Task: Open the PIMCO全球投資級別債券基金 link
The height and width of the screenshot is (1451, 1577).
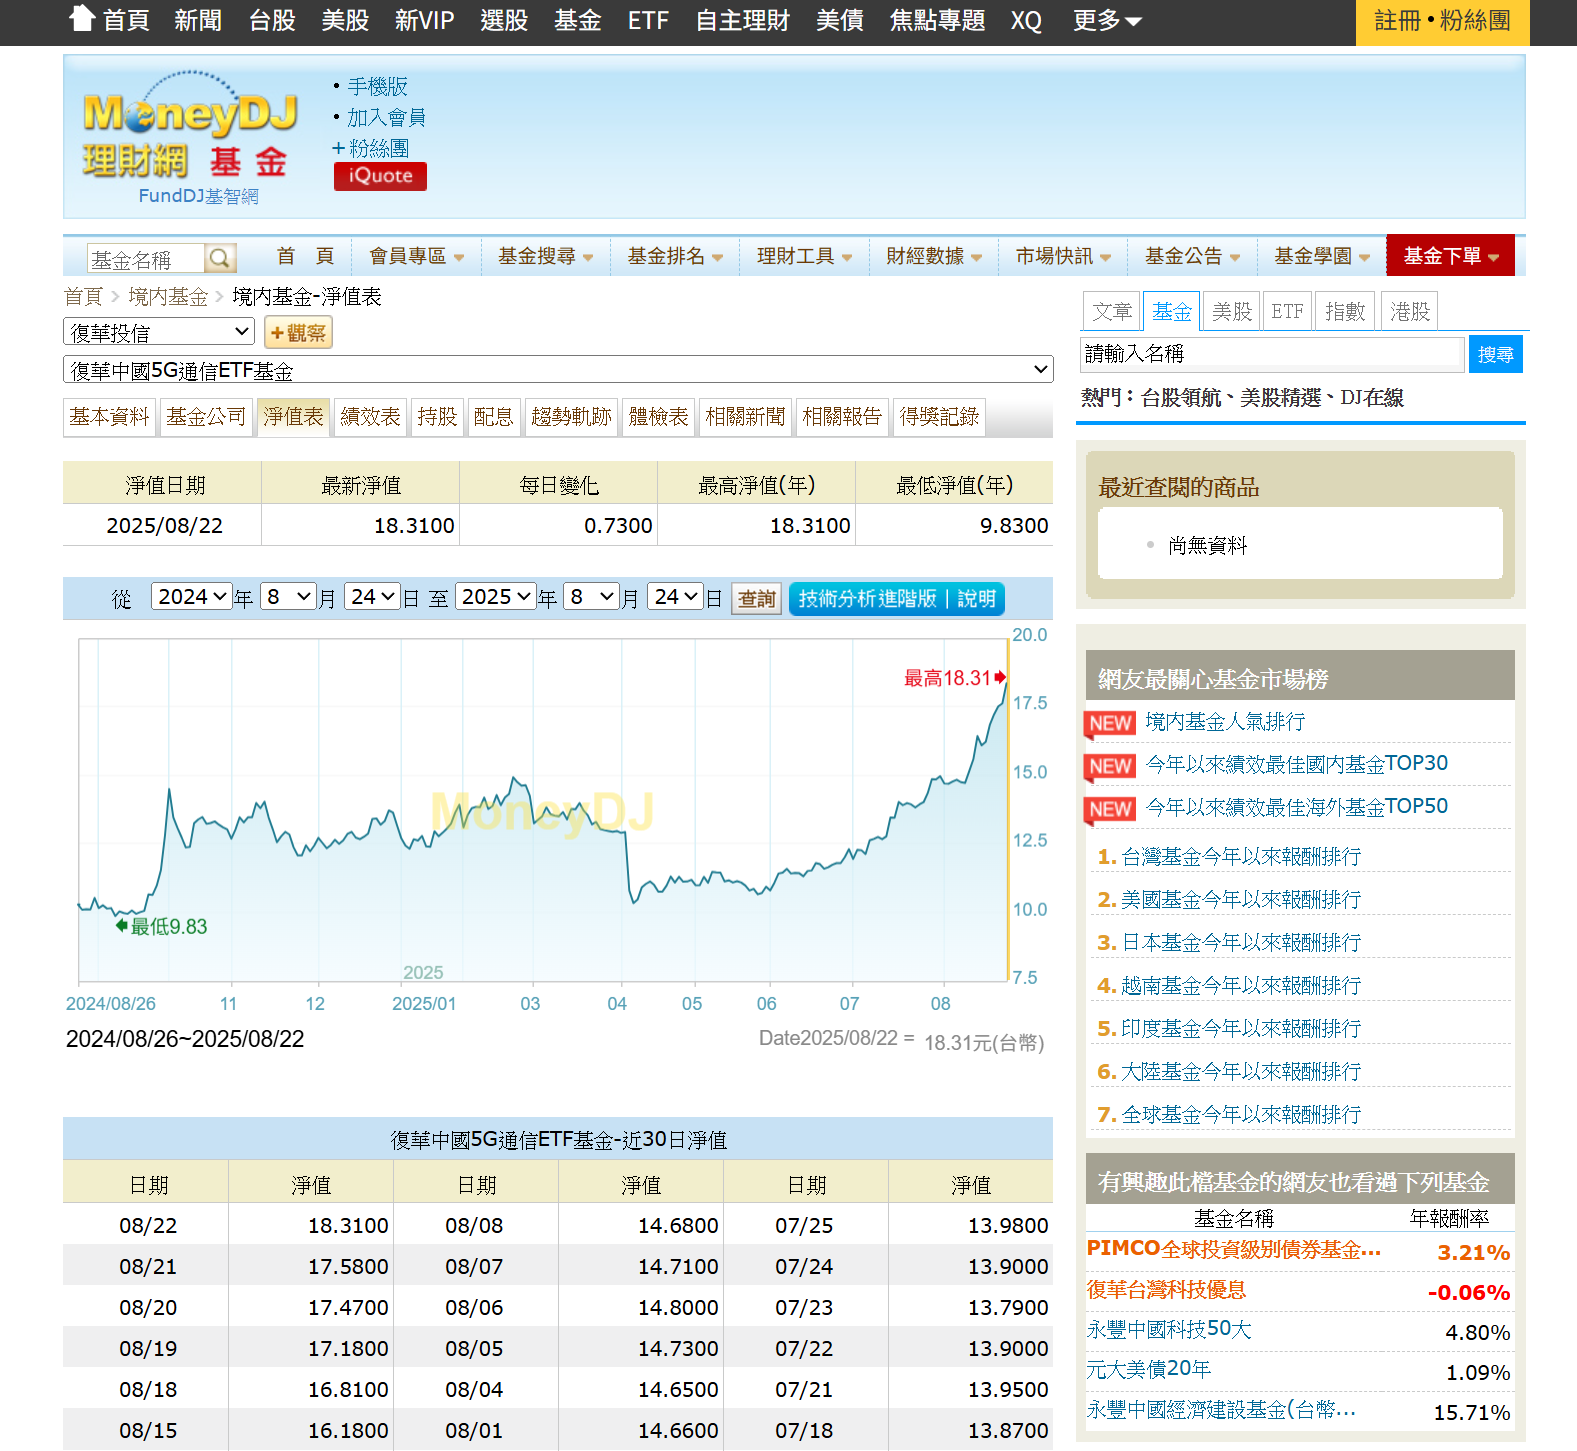Action: [x=1234, y=1249]
